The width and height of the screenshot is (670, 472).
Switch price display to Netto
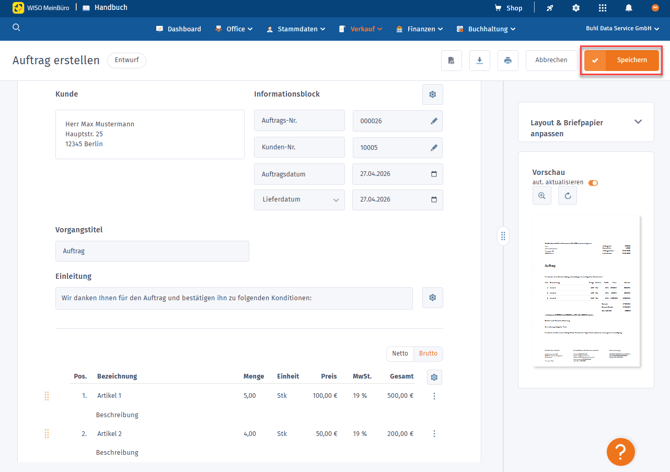pyautogui.click(x=400, y=354)
